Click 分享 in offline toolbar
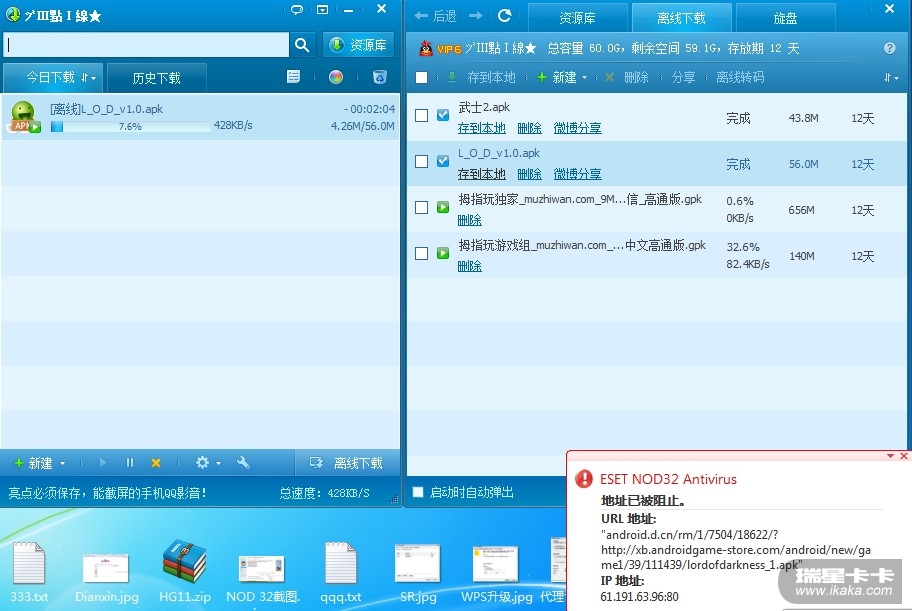The image size is (912, 611). point(683,77)
